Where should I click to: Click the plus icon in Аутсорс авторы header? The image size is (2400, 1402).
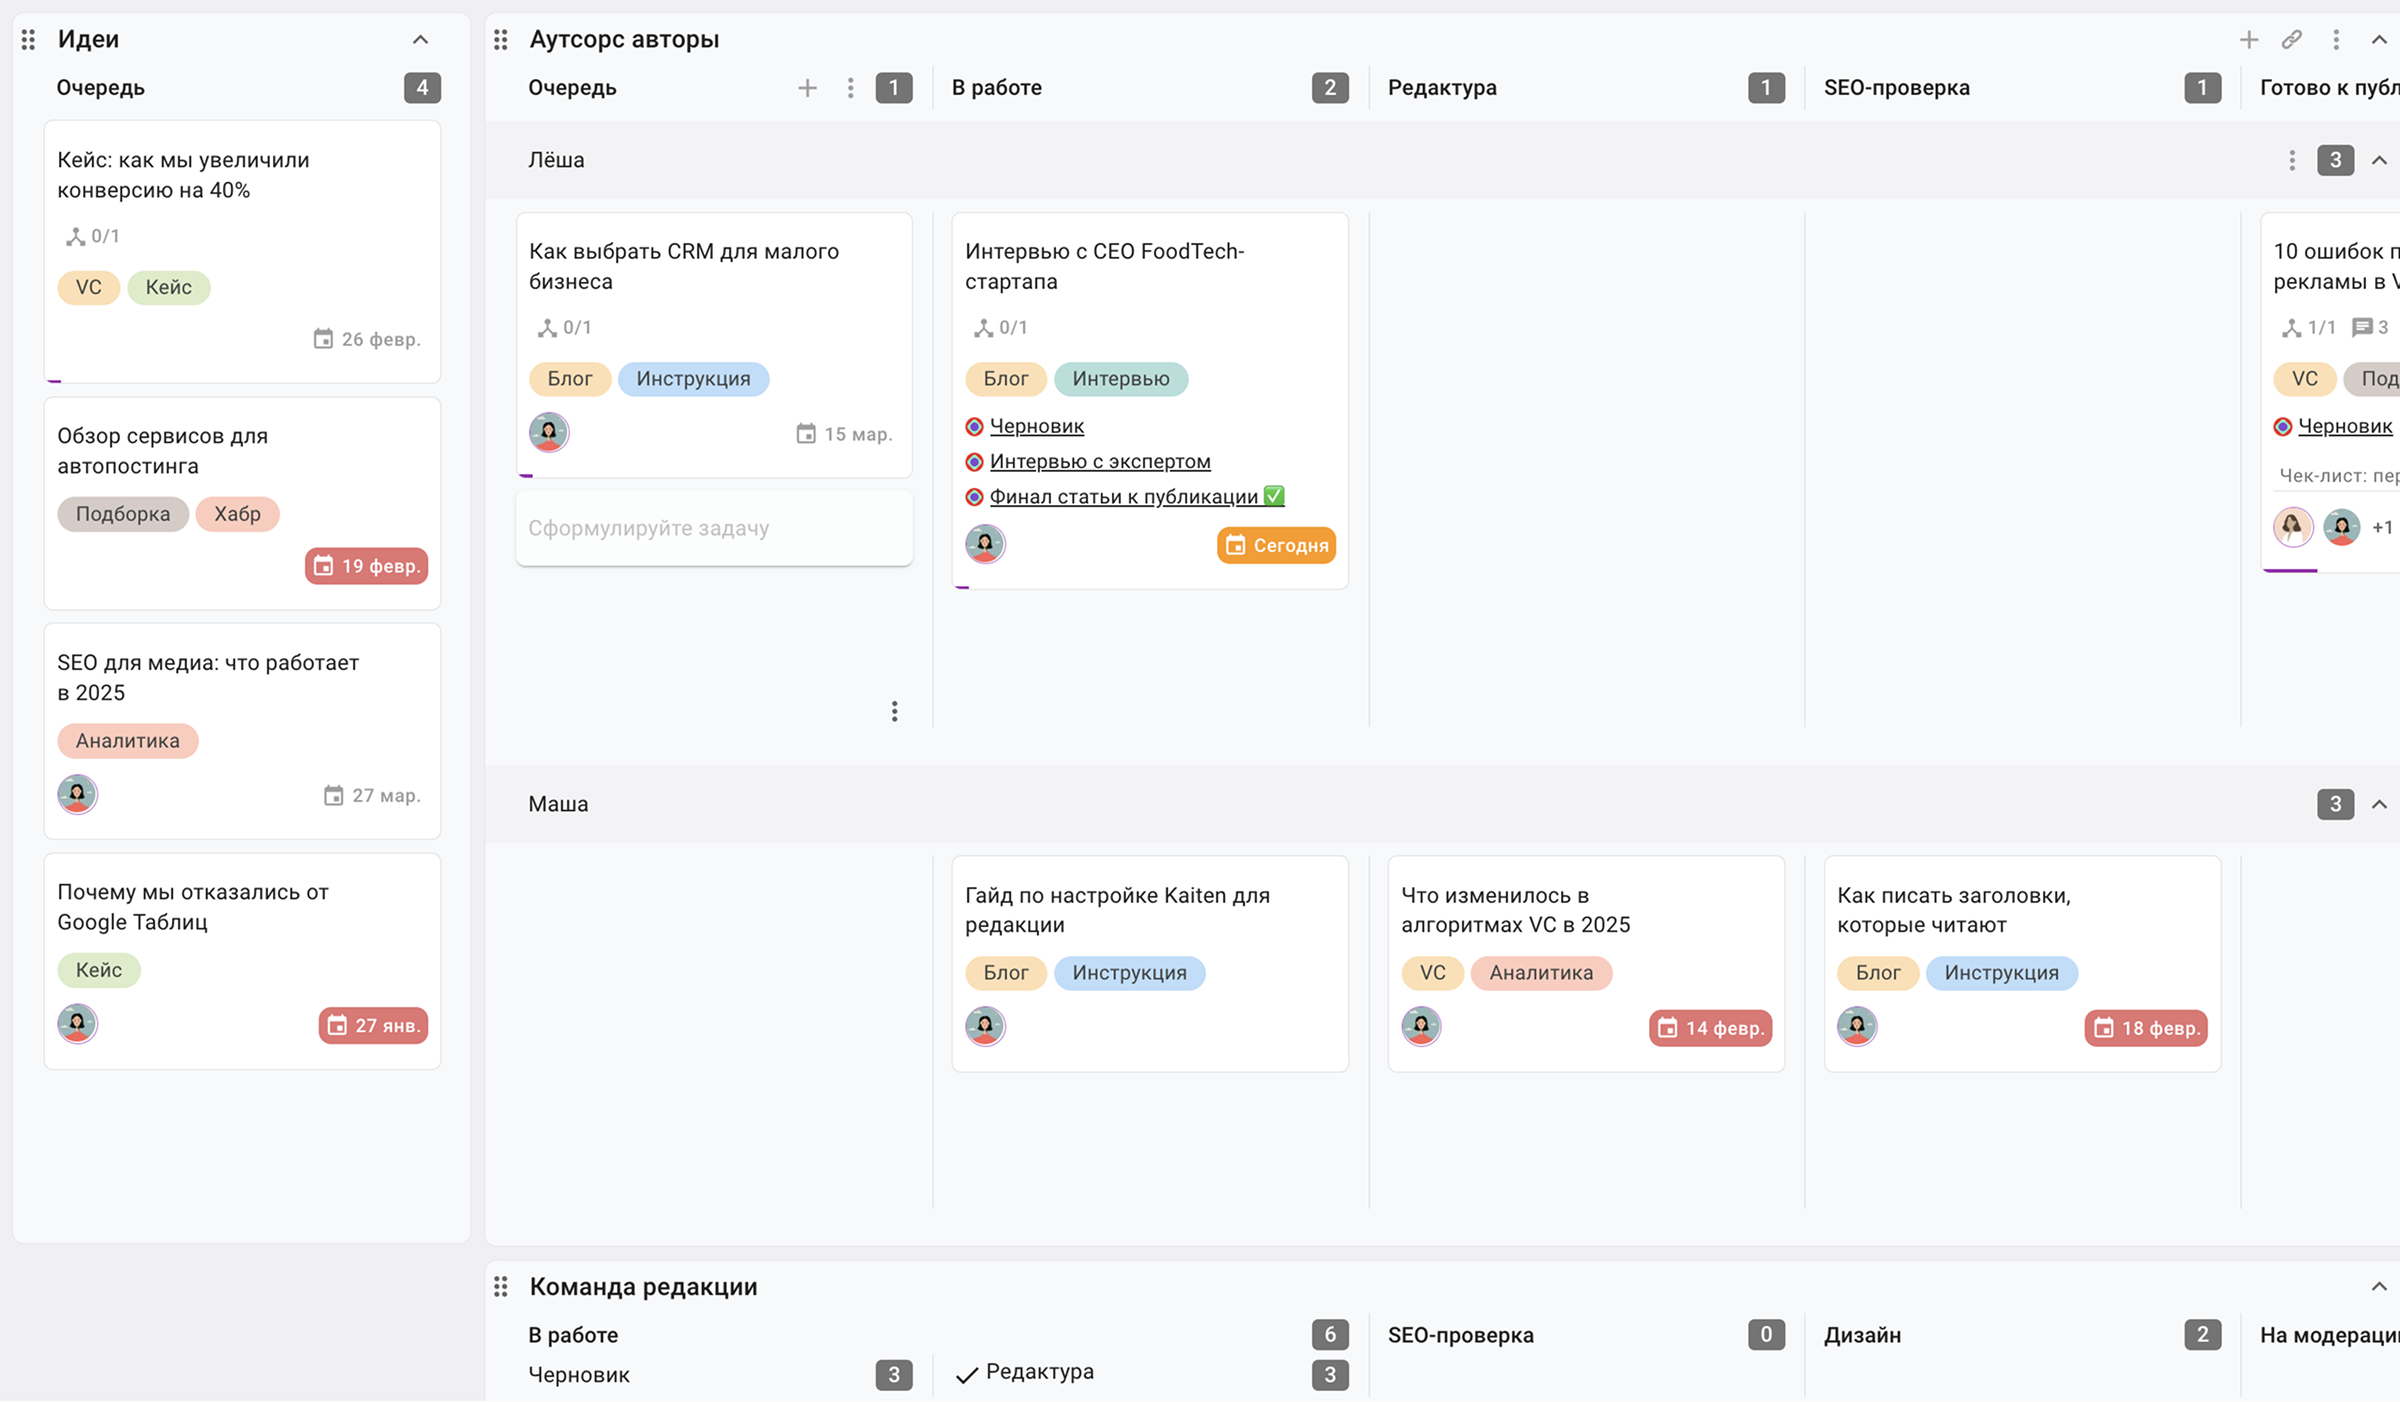click(x=2248, y=39)
